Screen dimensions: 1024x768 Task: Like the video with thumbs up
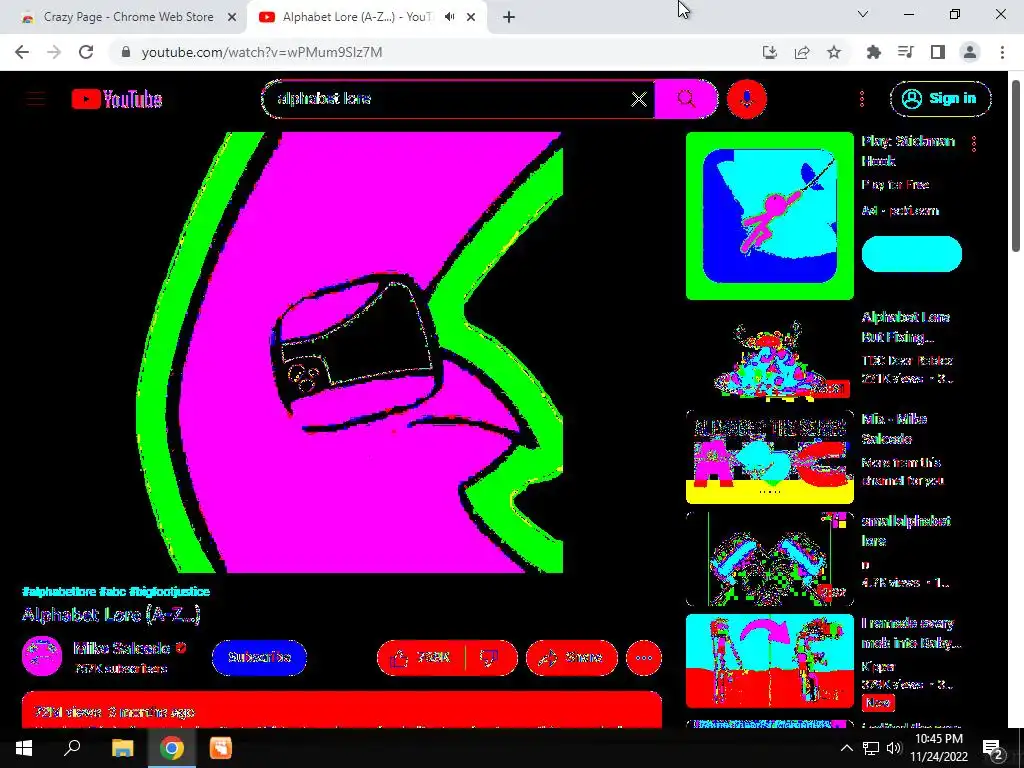point(421,658)
